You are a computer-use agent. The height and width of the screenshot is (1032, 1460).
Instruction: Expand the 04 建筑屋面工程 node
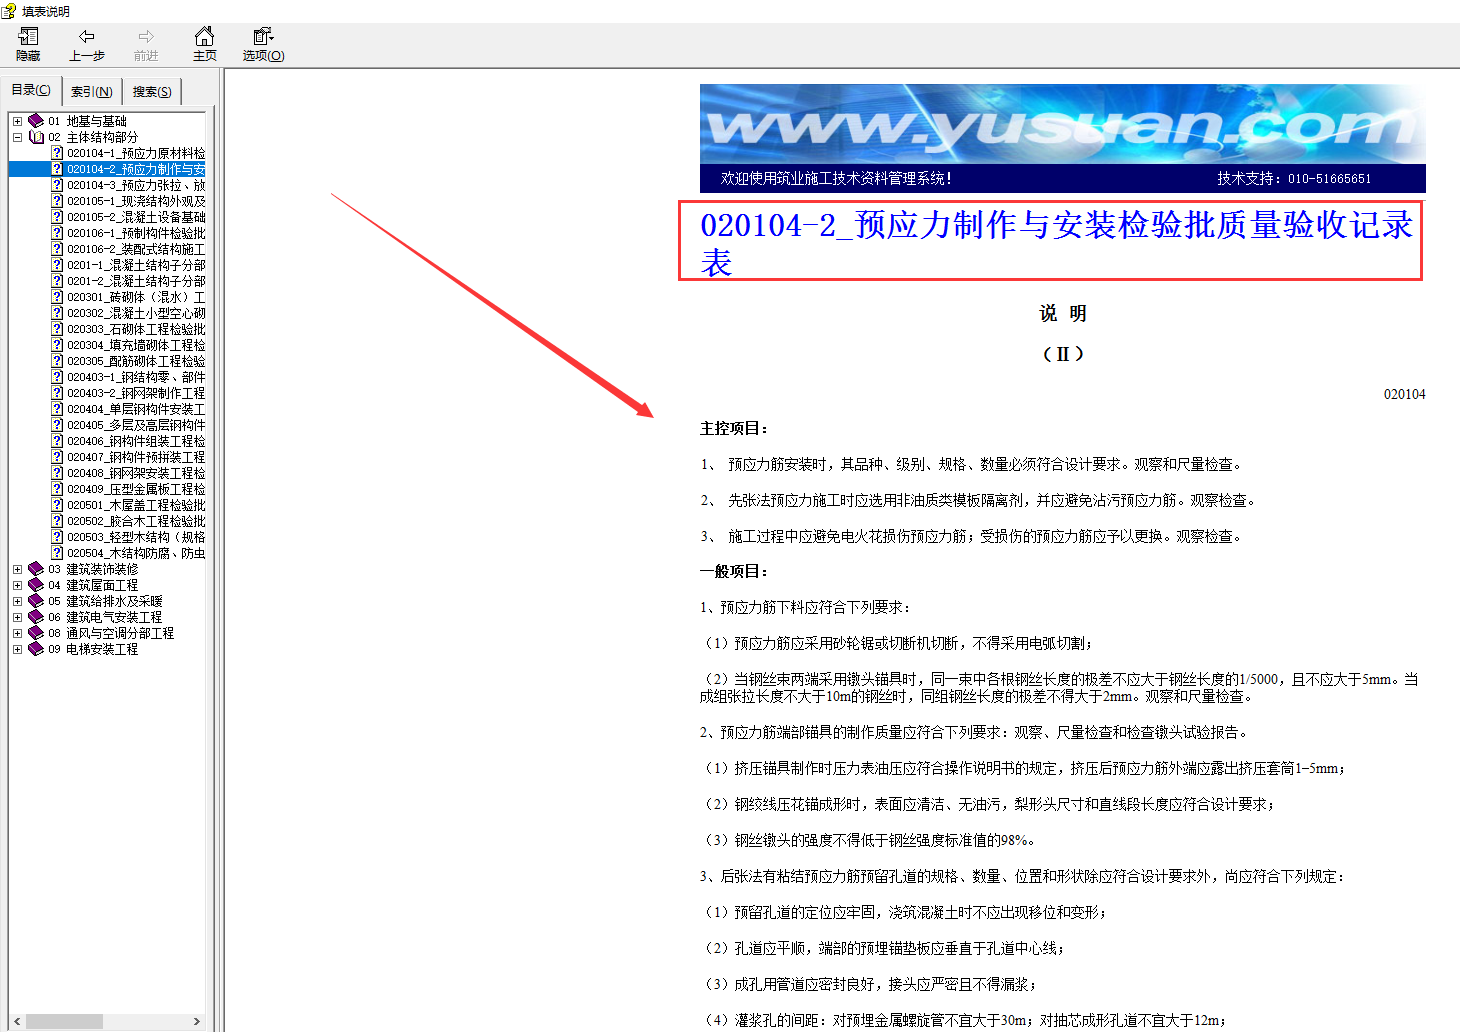(x=17, y=585)
